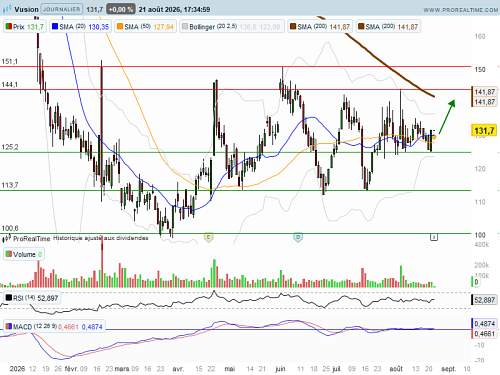Open the WWW.PROREALTIME.COM link
This screenshot has width=500, height=375.
coord(461,10)
